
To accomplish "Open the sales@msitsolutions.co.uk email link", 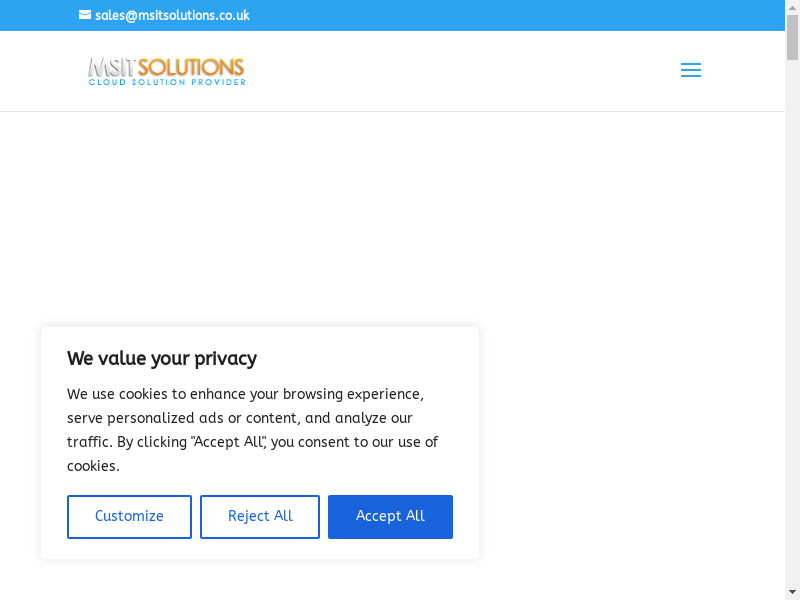I will (x=172, y=15).
